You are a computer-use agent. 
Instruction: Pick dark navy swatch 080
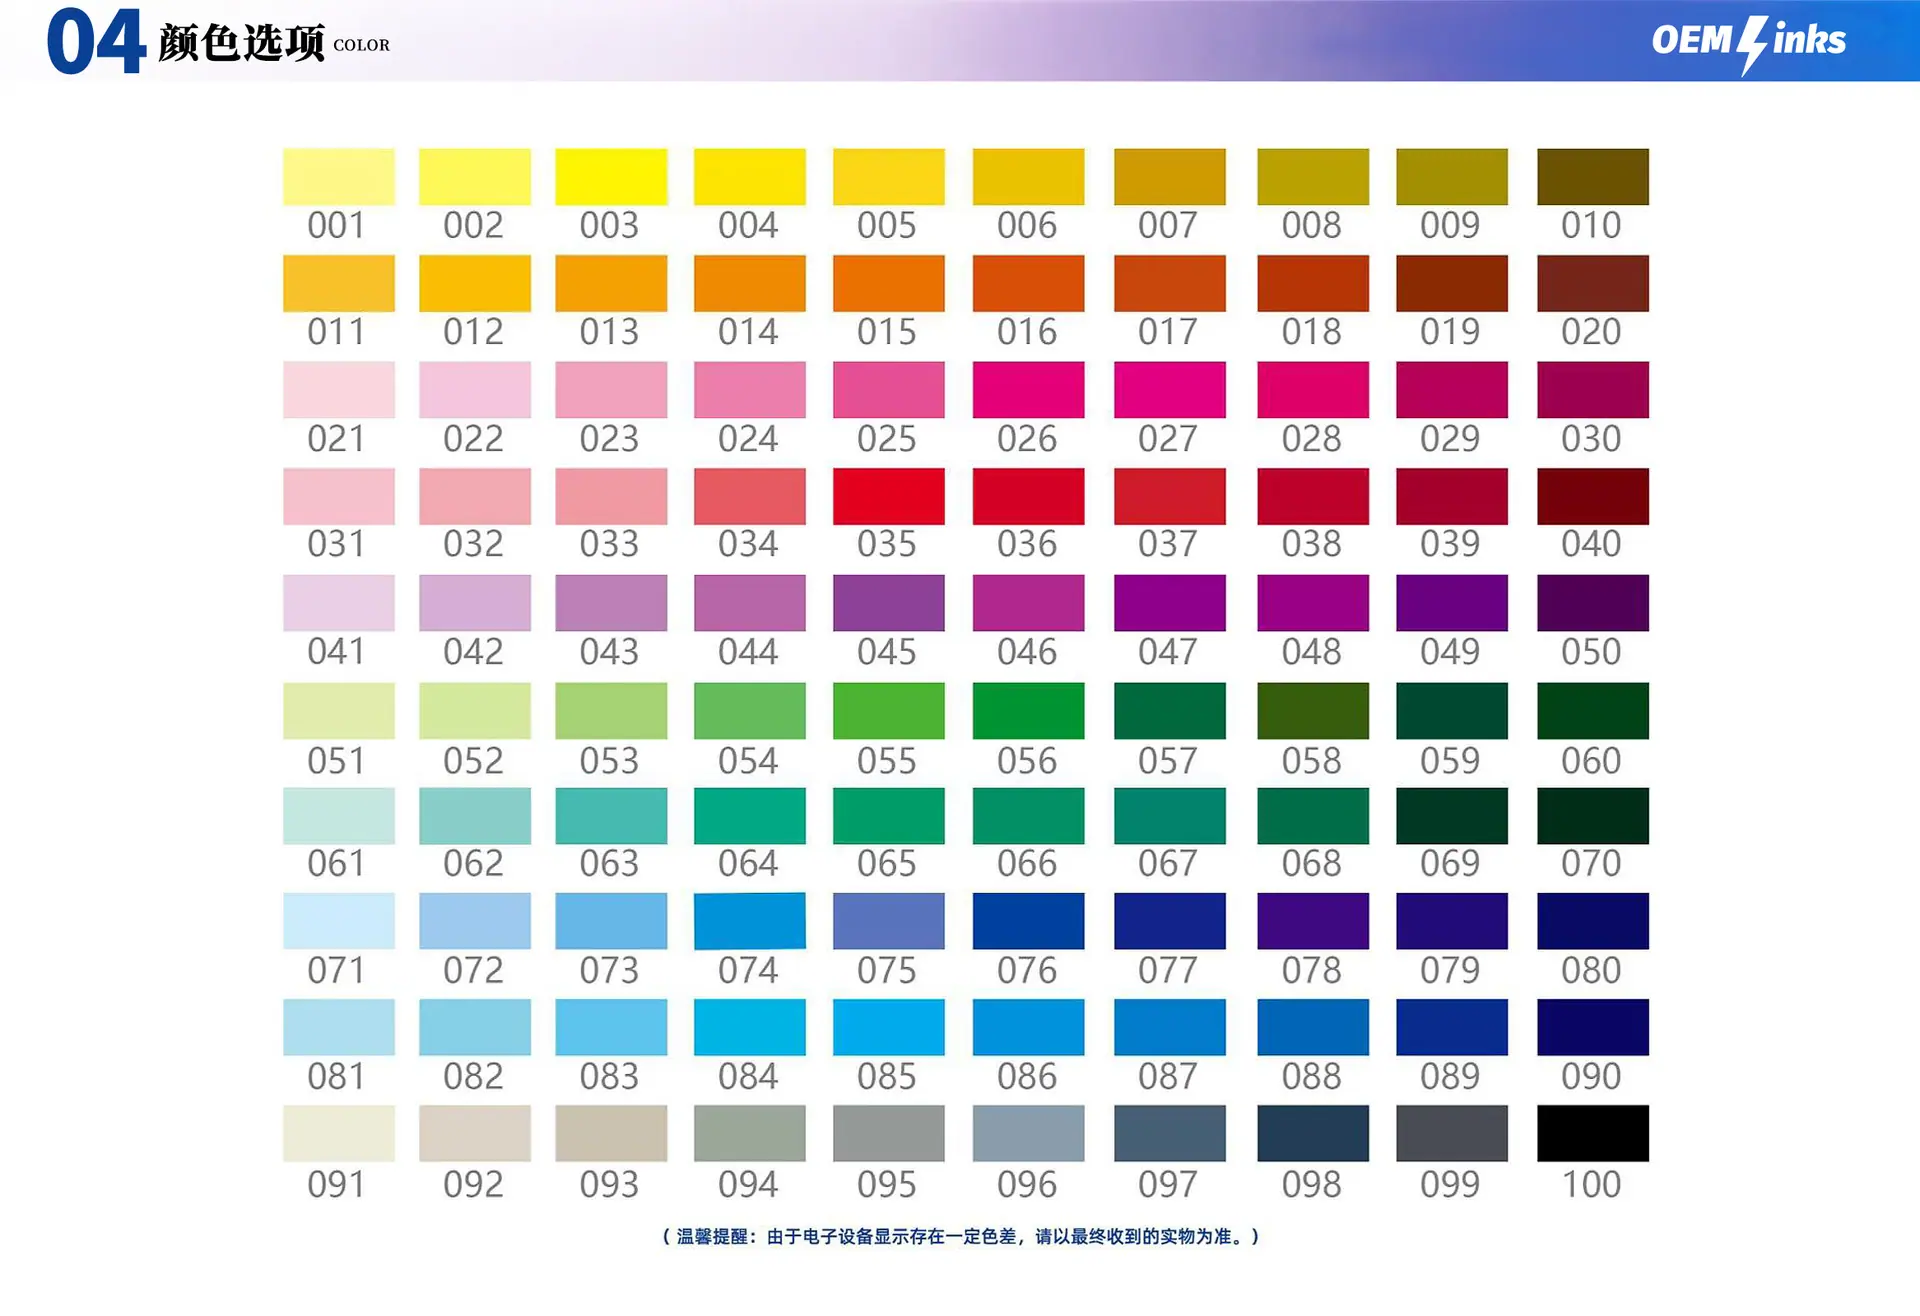[1592, 921]
